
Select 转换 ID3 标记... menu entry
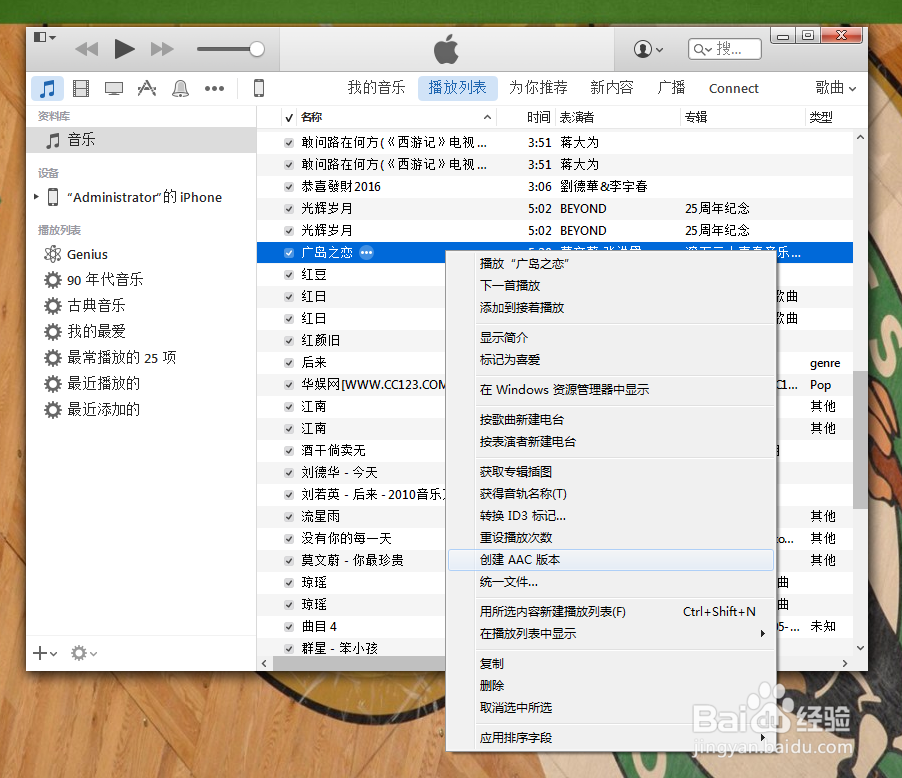click(x=610, y=516)
